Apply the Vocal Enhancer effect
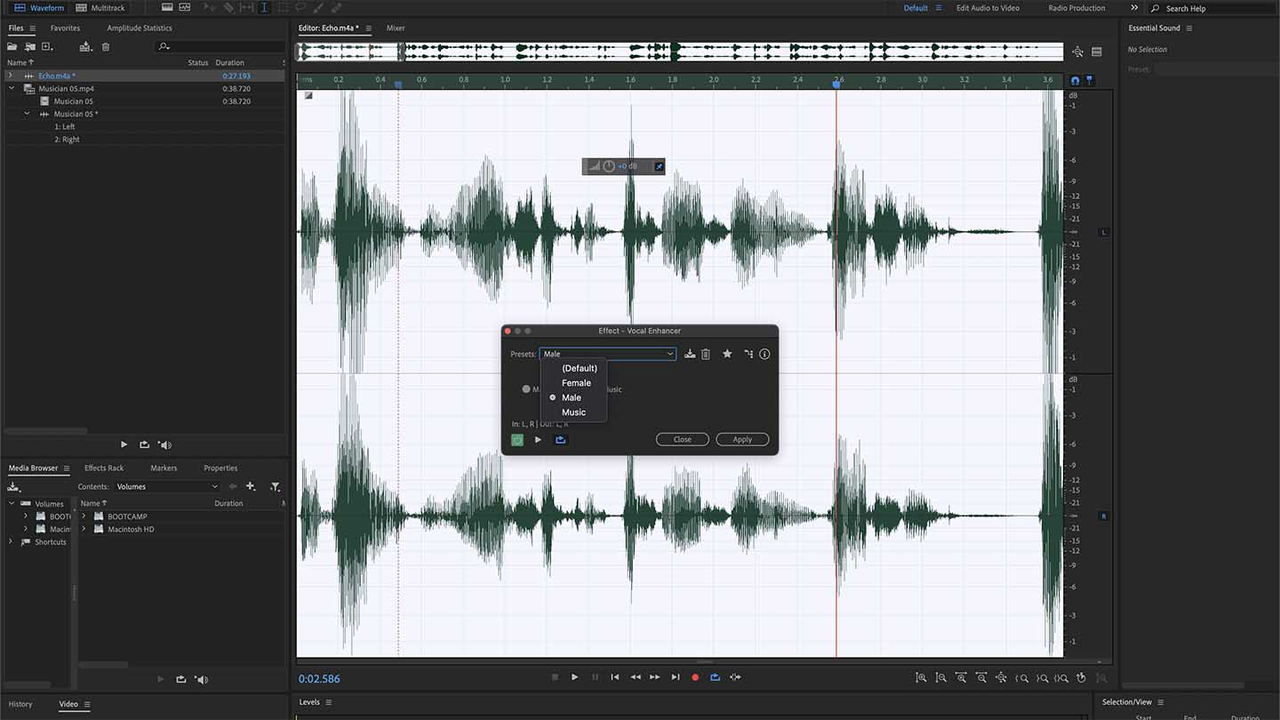This screenshot has height=720, width=1280. [x=742, y=439]
